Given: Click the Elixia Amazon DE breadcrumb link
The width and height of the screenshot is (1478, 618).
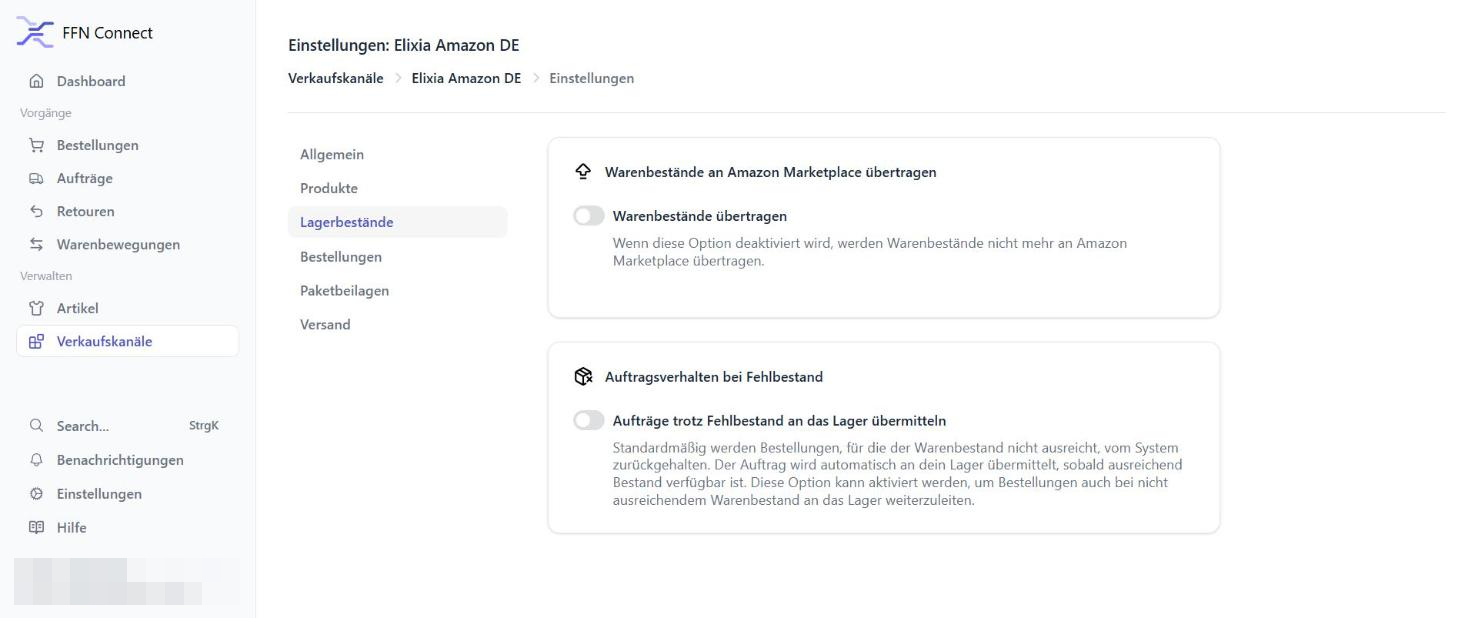Looking at the screenshot, I should (x=466, y=78).
